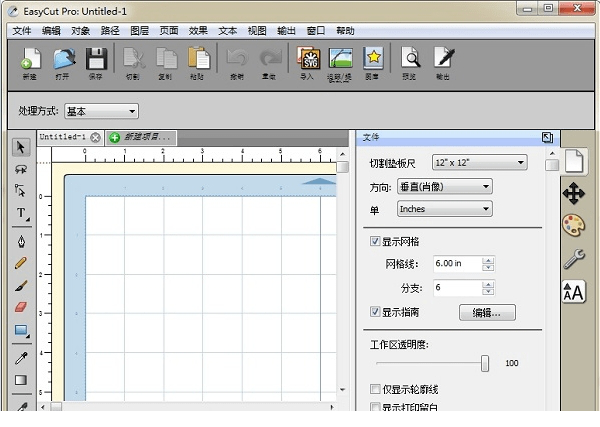Open the 编辑 Edit menu
The width and height of the screenshot is (600, 427).
click(51, 31)
